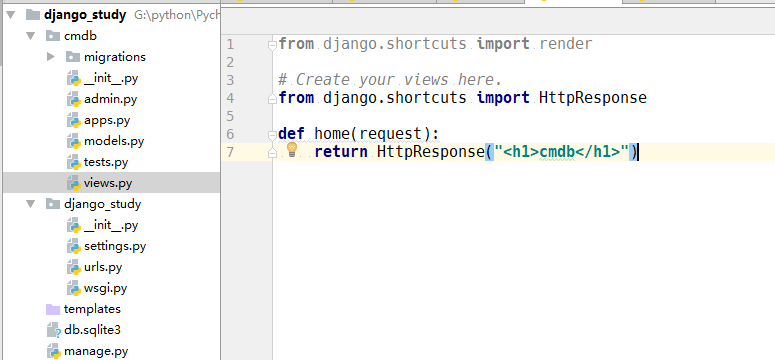
Task: Select the migrations folder label
Action: (115, 57)
